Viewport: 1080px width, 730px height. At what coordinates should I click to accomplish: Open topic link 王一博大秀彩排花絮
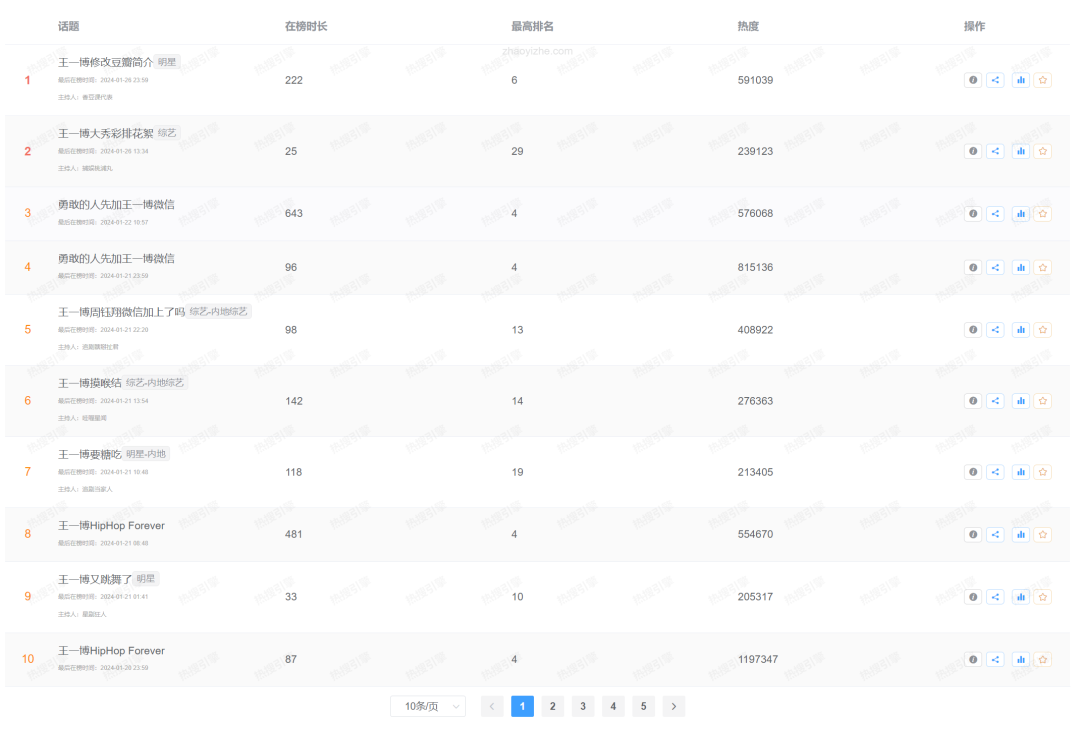[x=105, y=133]
